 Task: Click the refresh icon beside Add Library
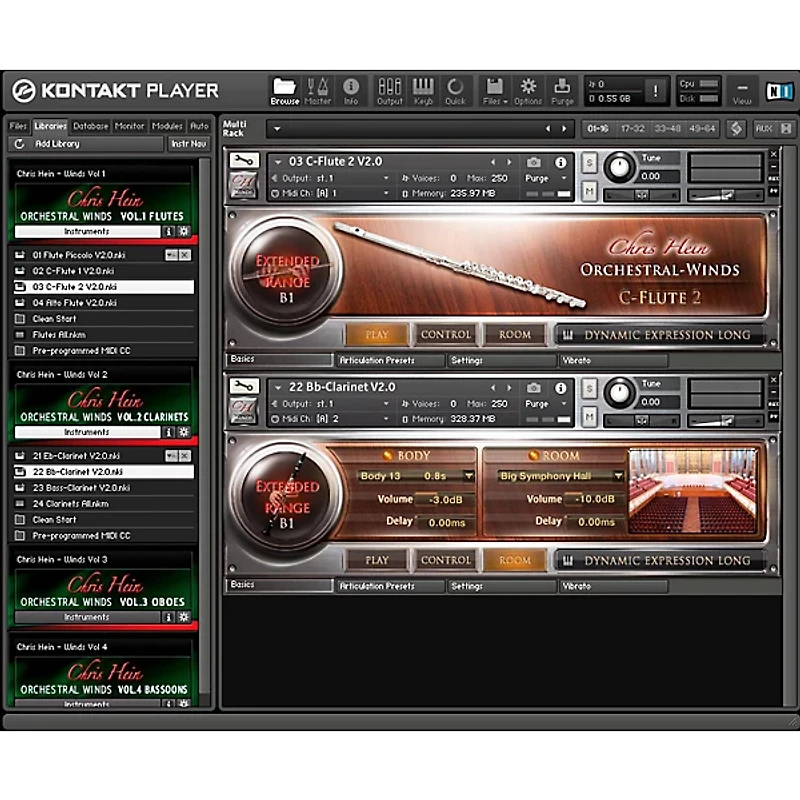click(x=19, y=144)
